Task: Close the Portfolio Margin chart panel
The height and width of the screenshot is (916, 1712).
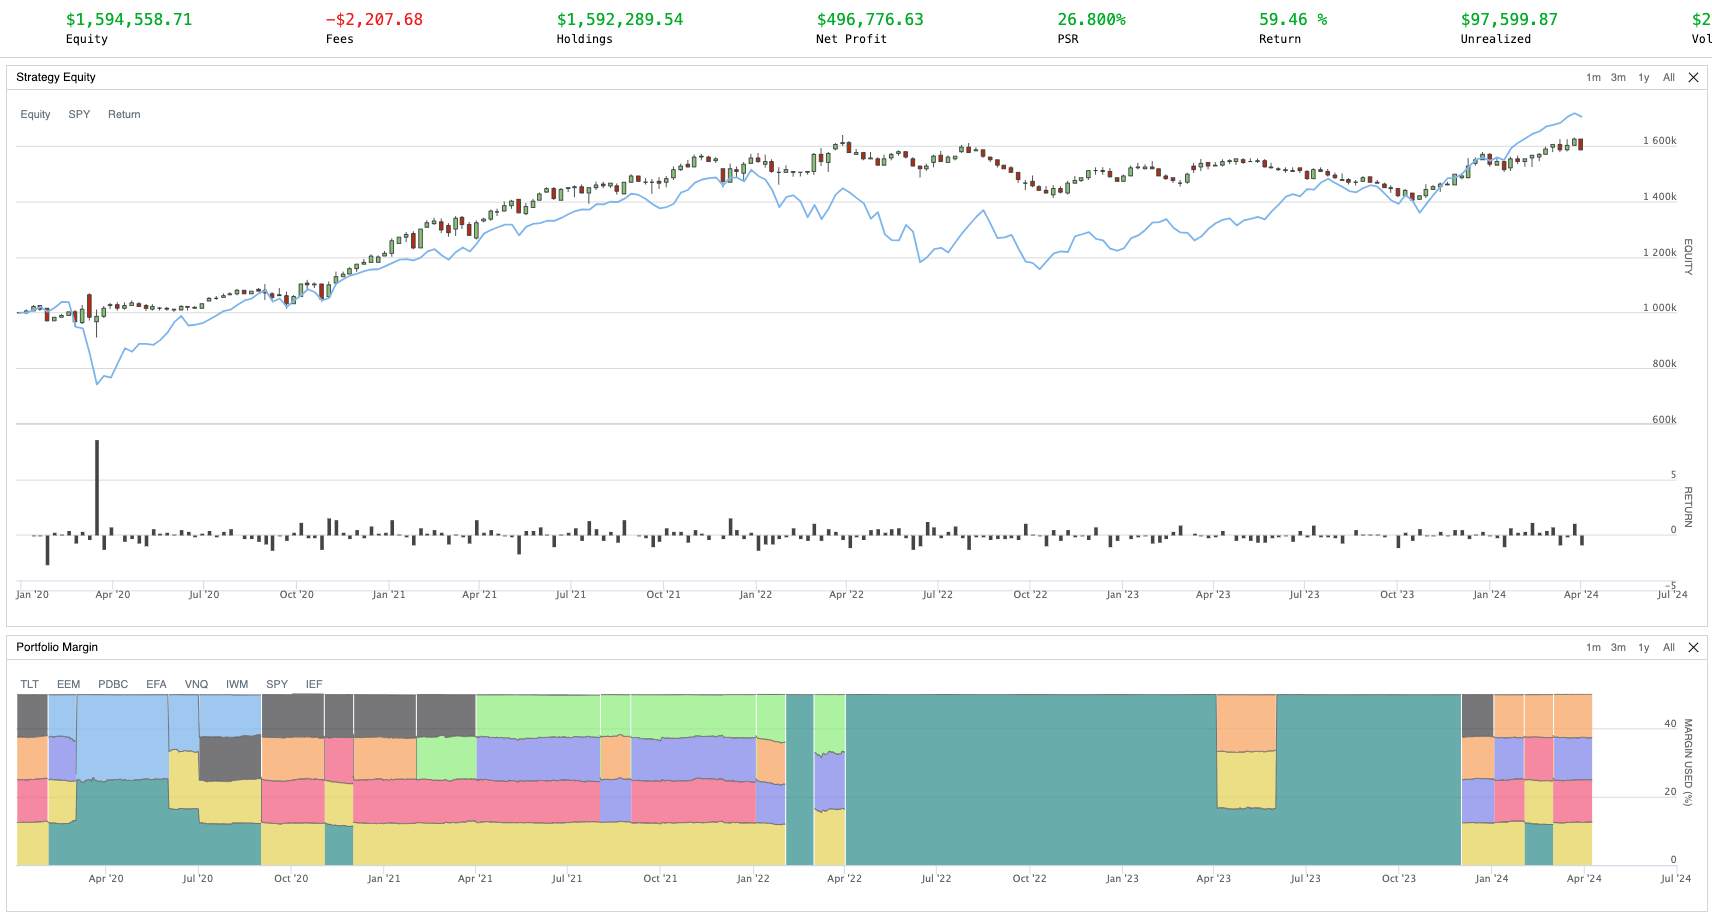Action: coord(1693,648)
